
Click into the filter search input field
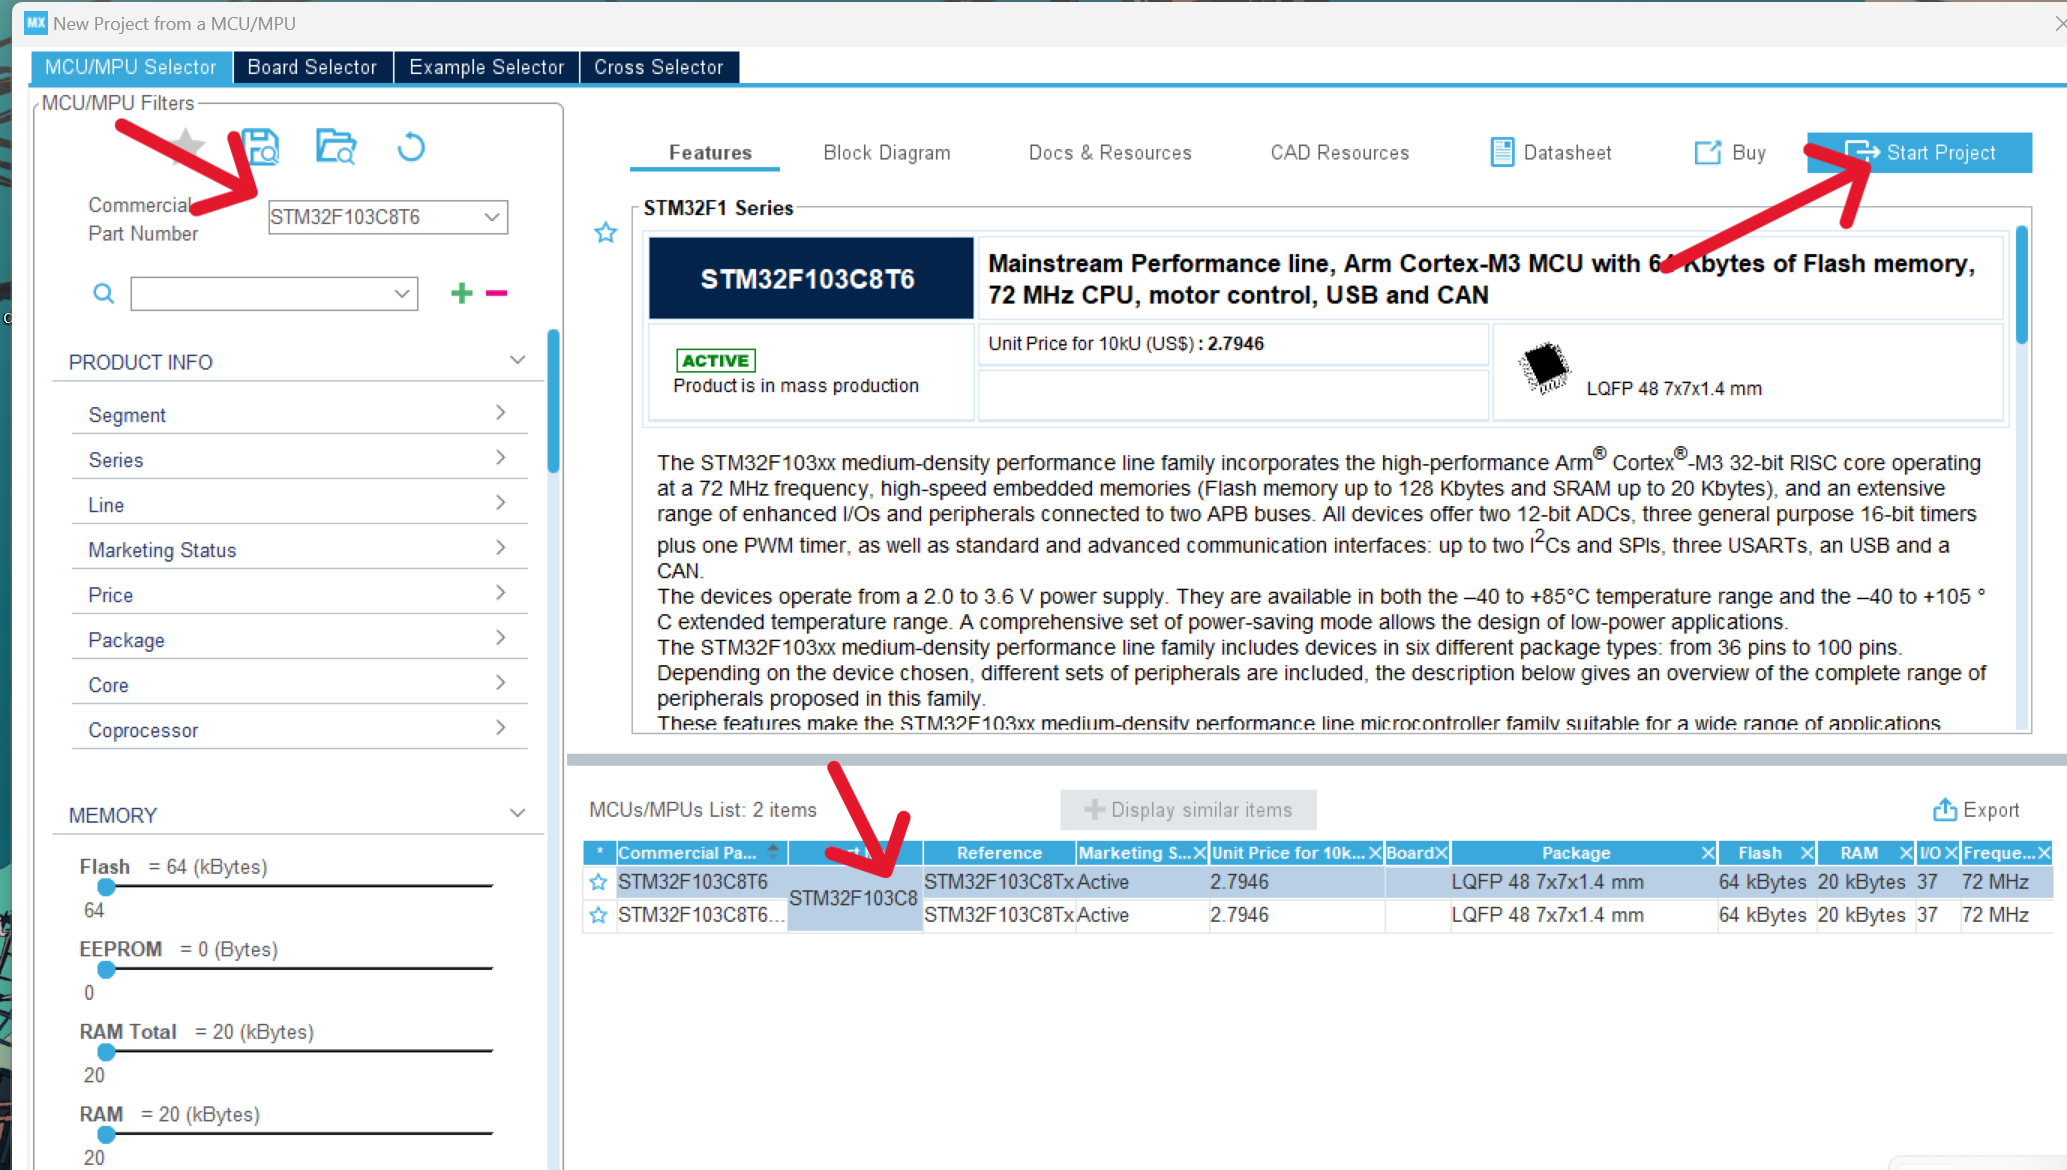pos(262,293)
